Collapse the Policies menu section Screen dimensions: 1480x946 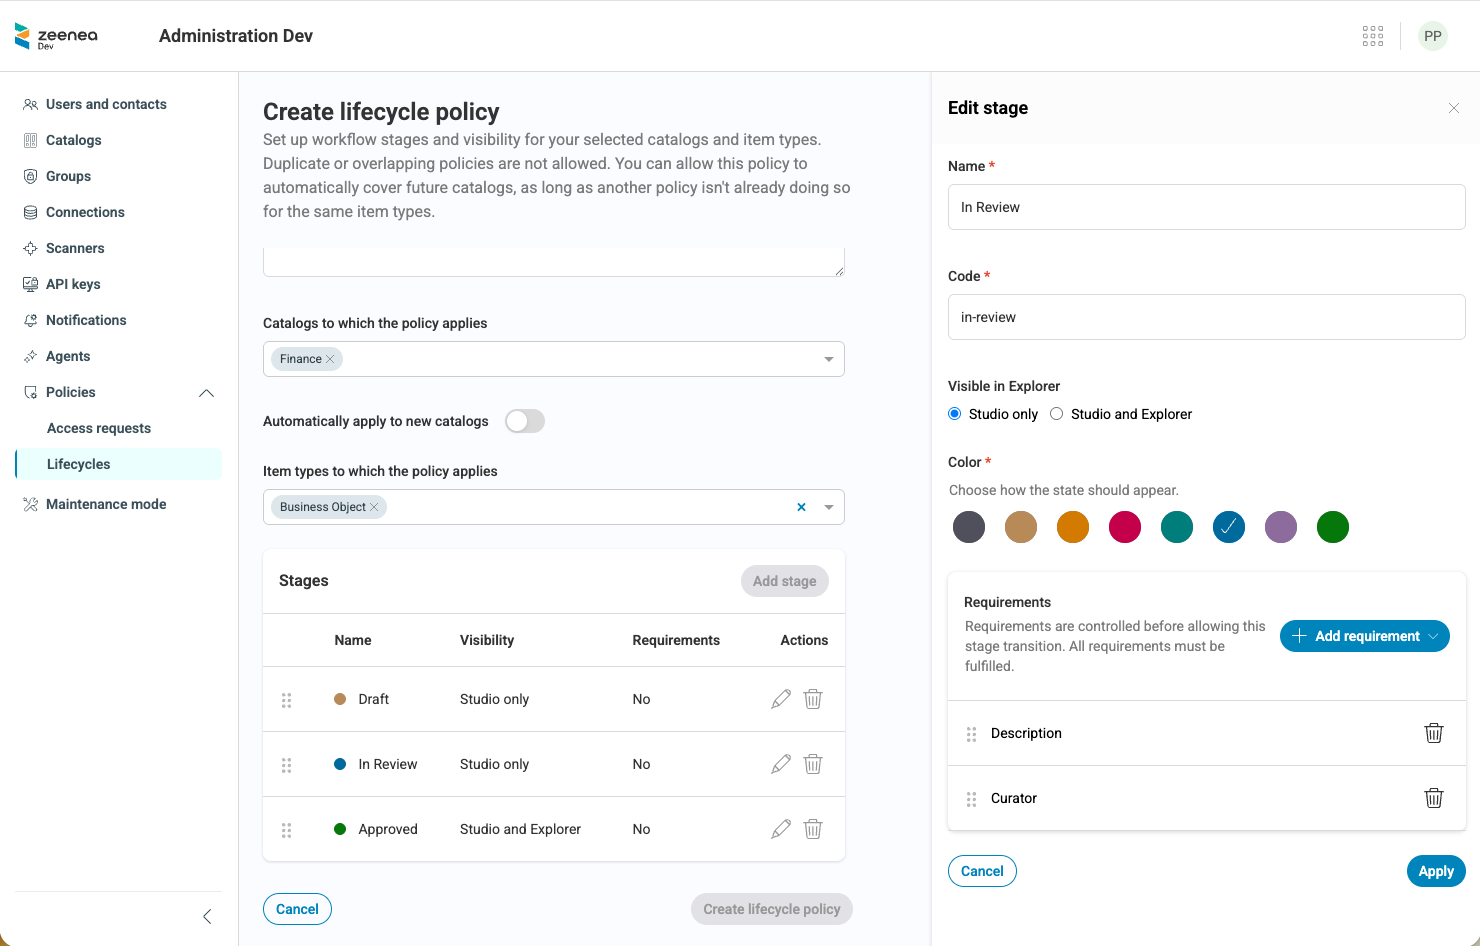(x=207, y=393)
